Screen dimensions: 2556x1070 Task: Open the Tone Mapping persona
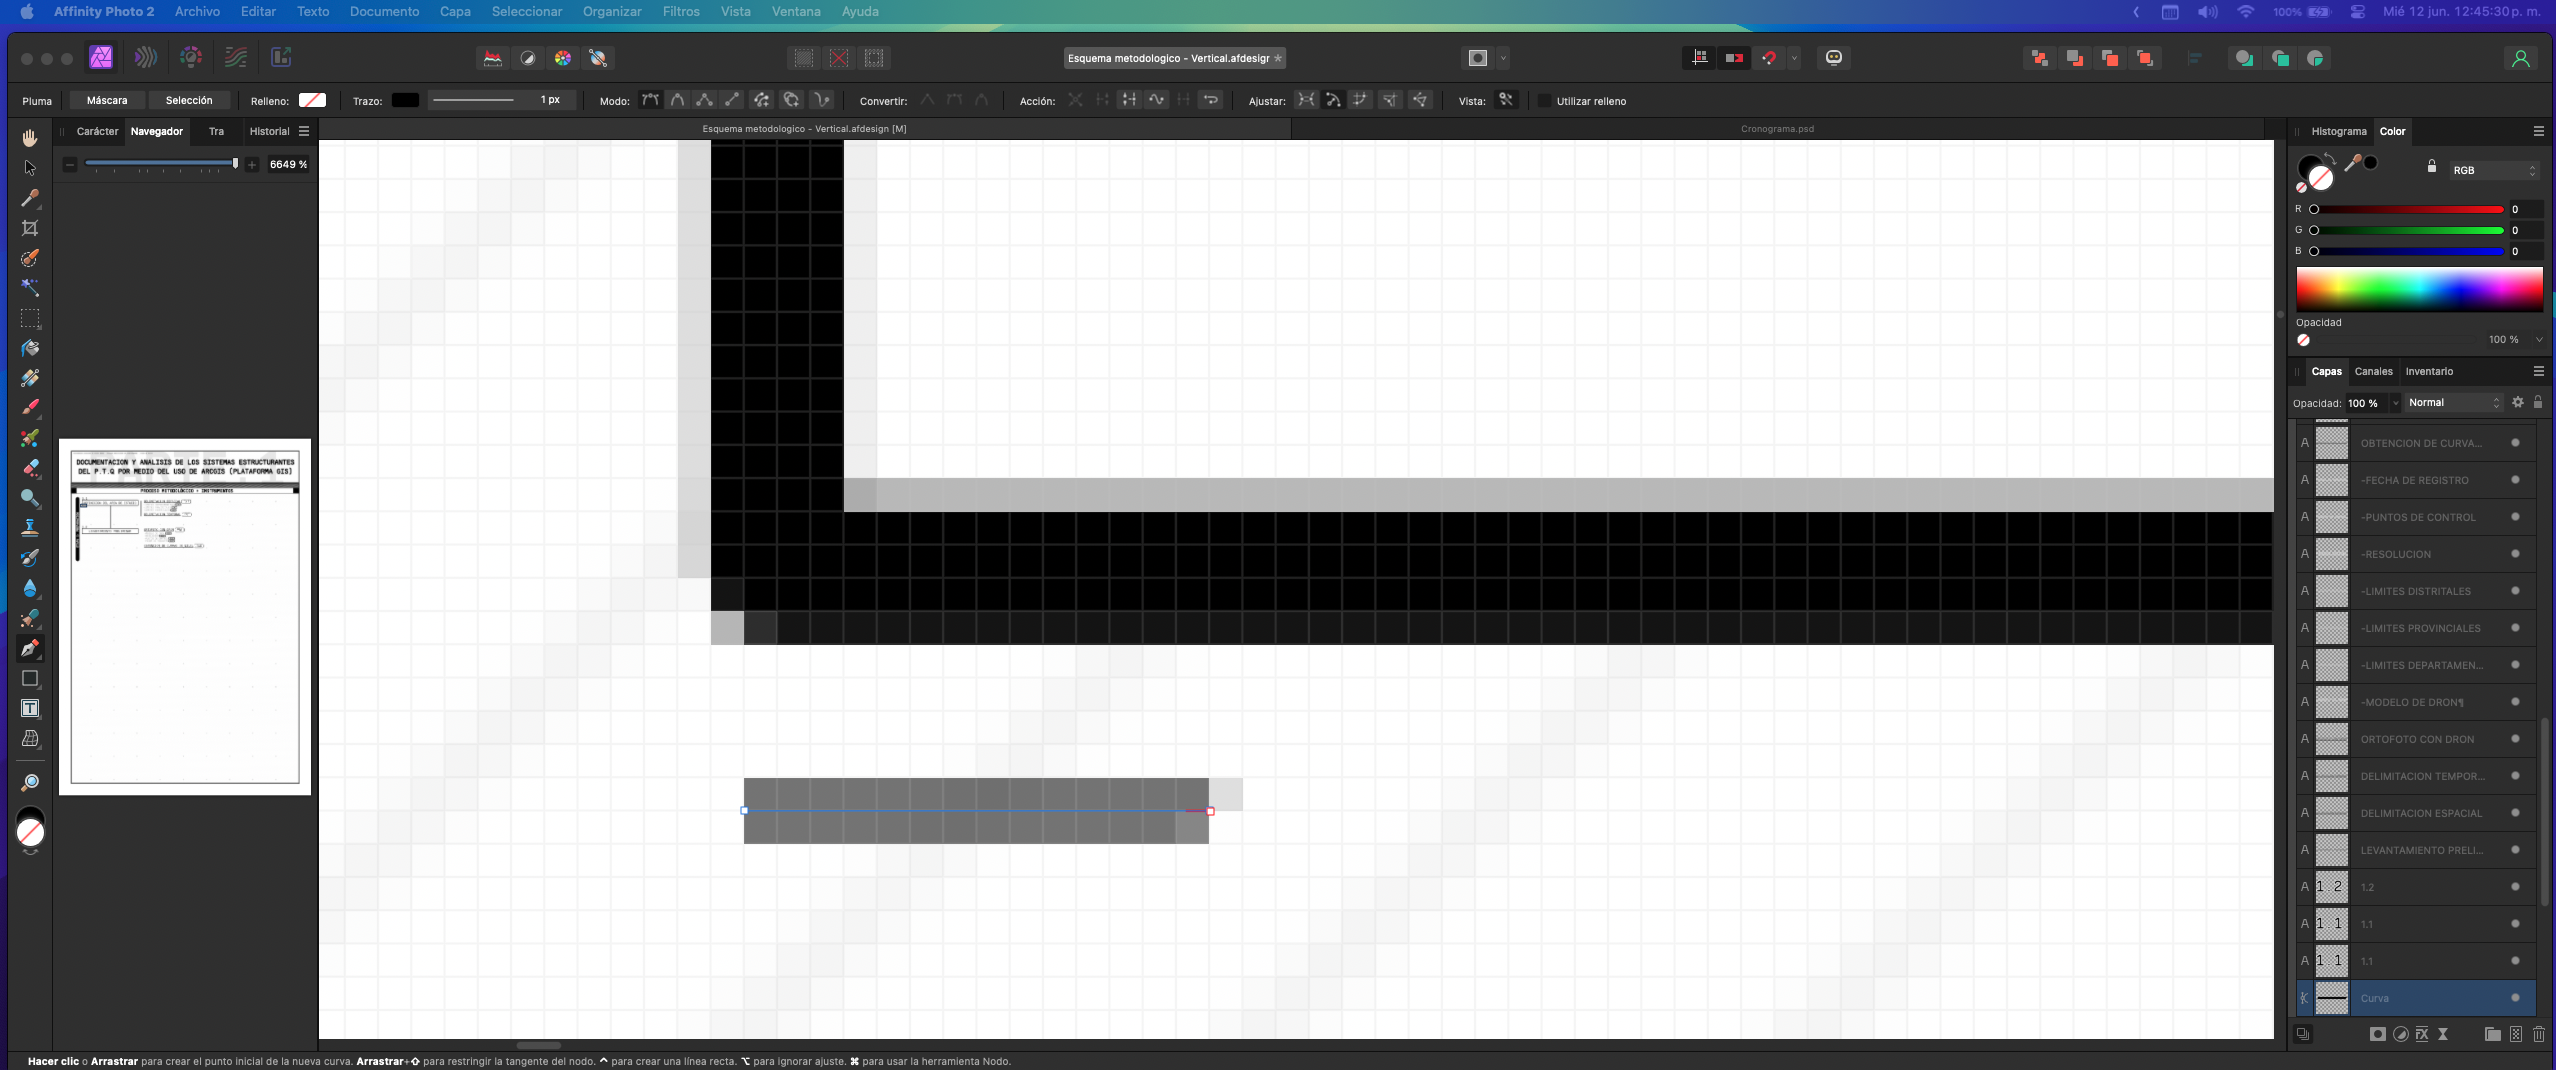click(x=235, y=58)
